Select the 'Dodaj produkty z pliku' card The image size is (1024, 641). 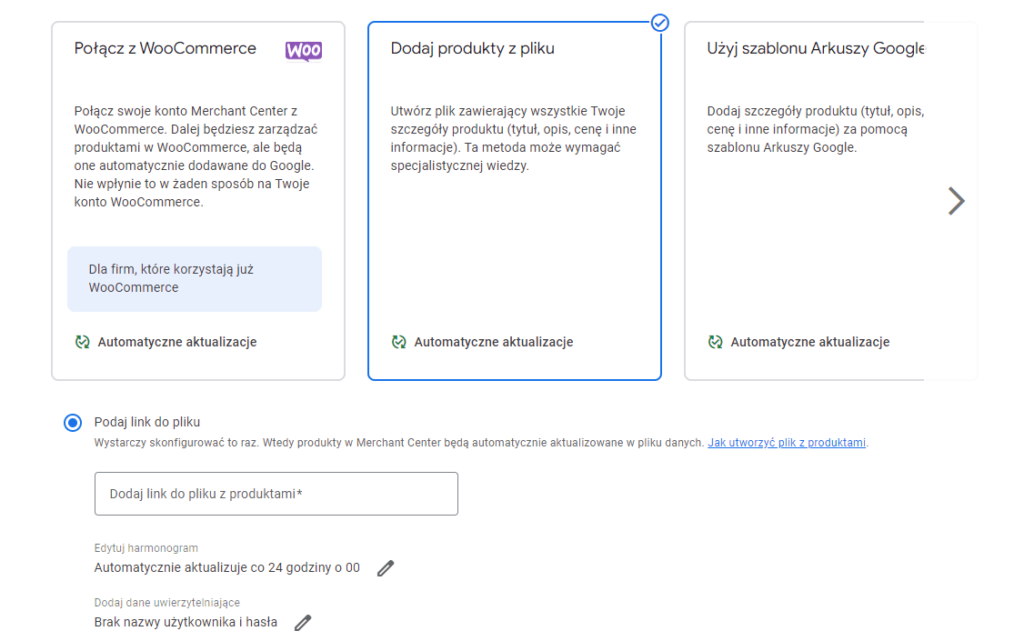tap(515, 201)
